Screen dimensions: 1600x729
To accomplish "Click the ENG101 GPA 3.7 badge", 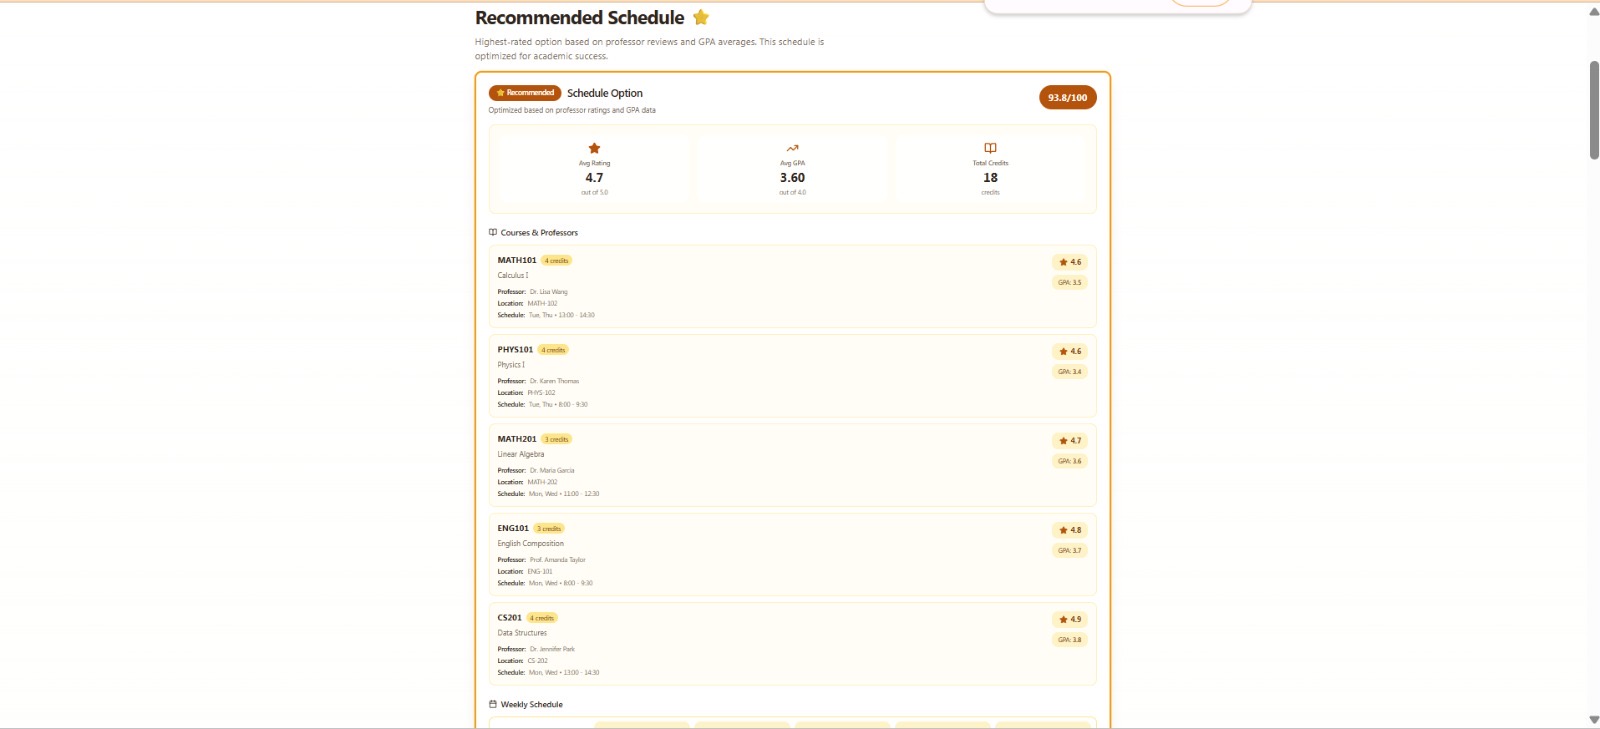I will [1070, 551].
